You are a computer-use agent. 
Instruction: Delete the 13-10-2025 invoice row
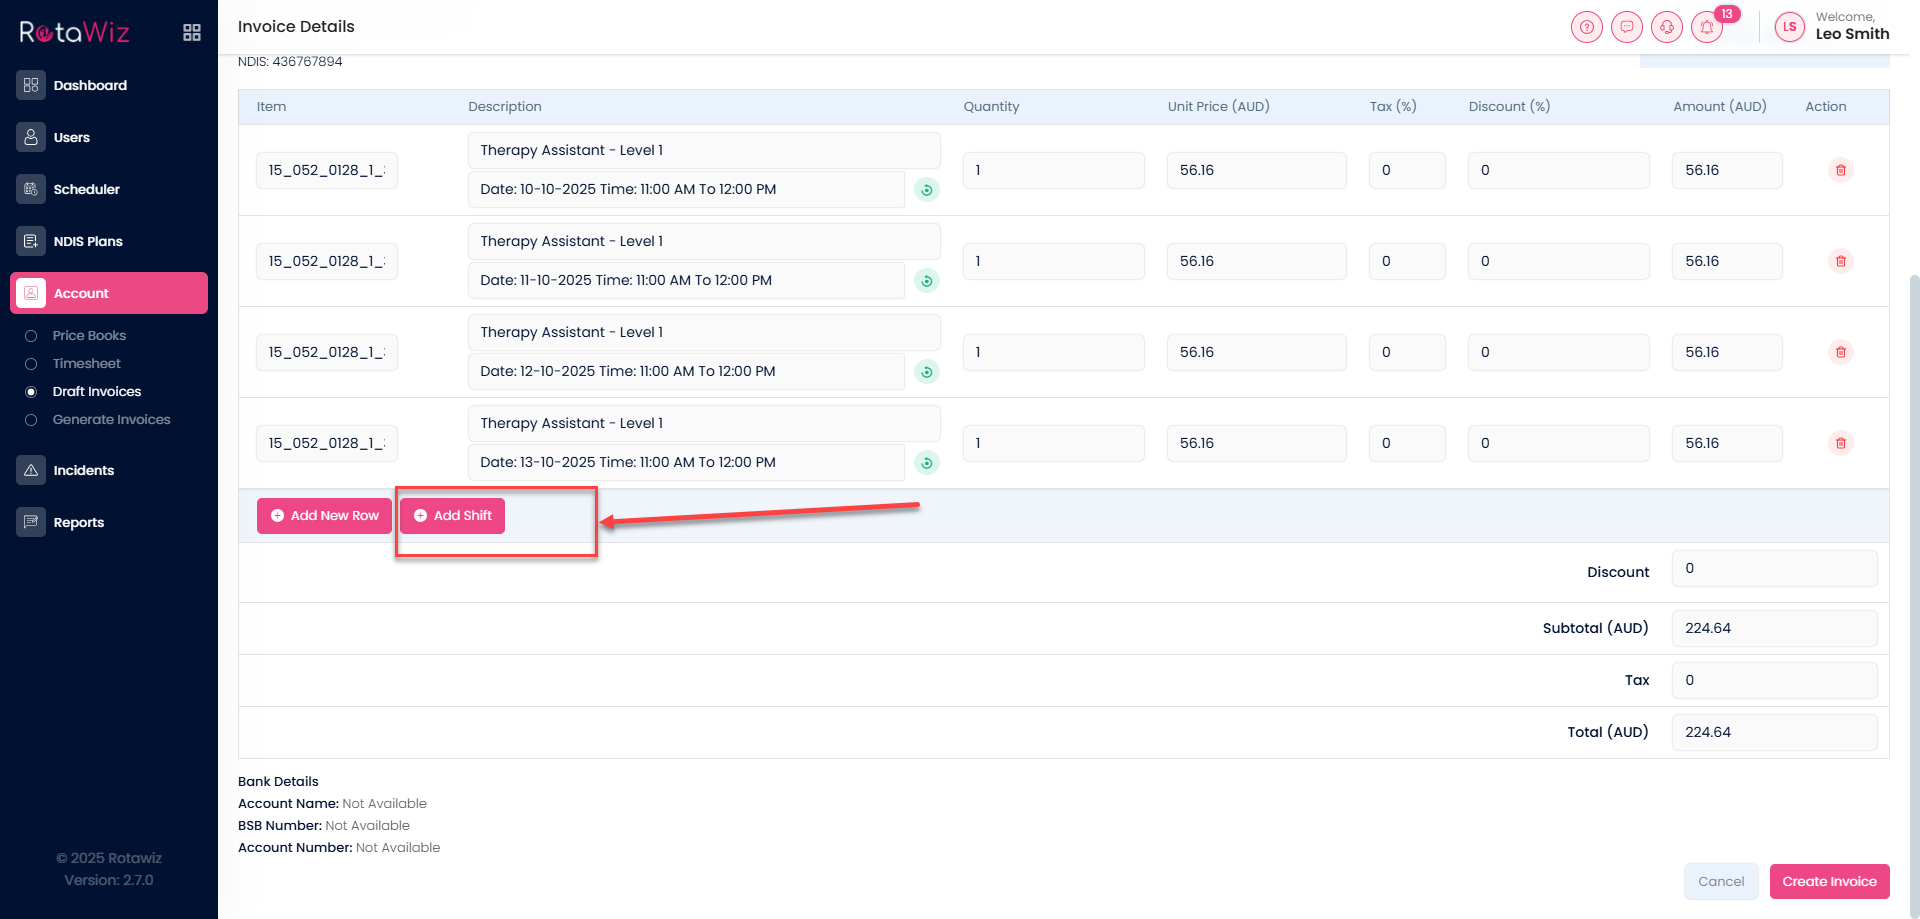coord(1840,443)
